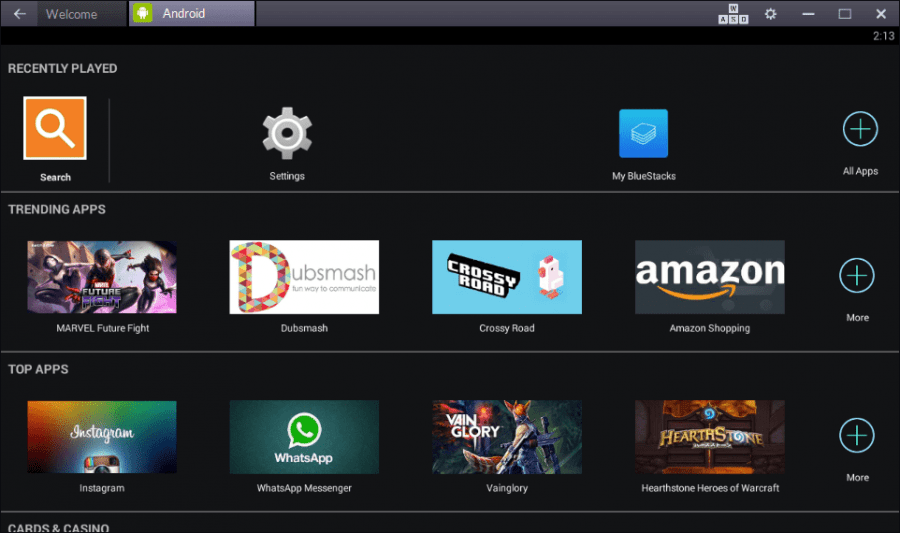Open the Instagram app thumbnail
900x533 pixels.
[102, 437]
